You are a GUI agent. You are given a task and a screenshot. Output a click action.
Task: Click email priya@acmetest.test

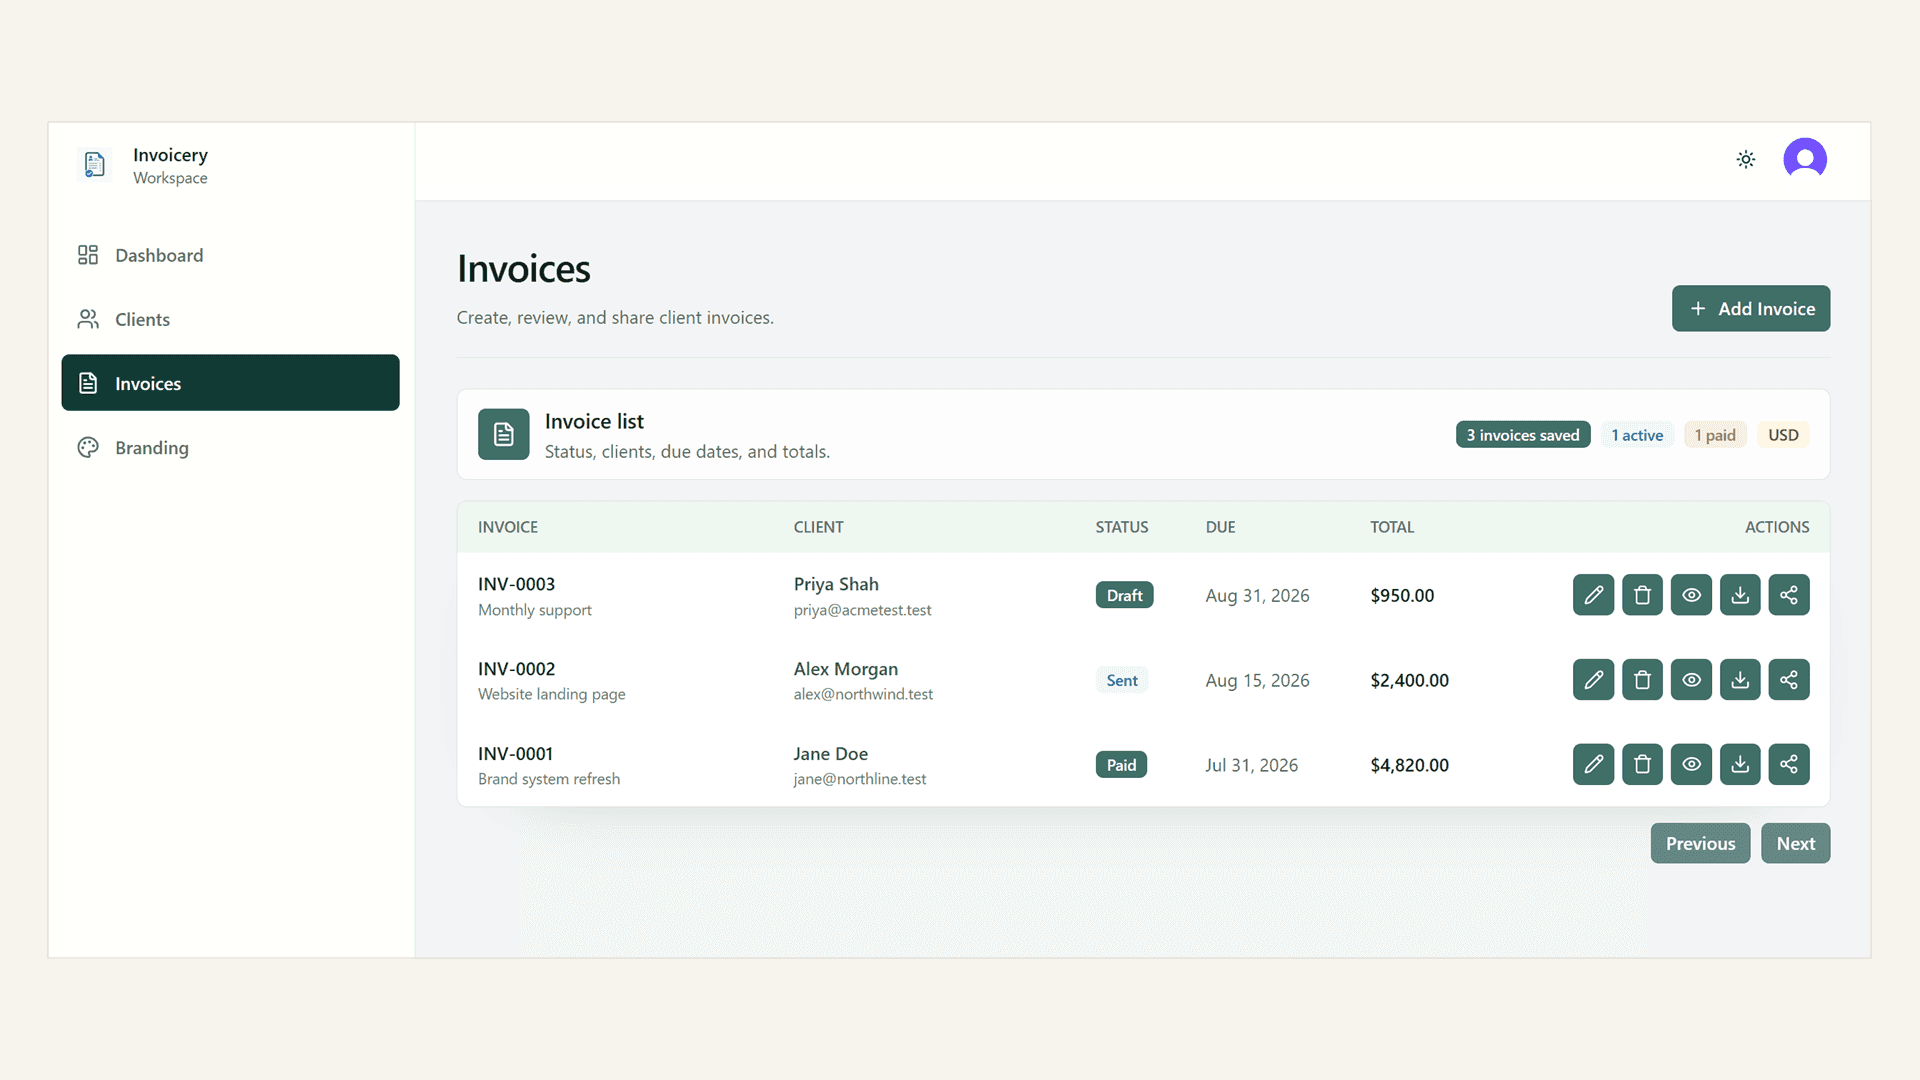(862, 610)
